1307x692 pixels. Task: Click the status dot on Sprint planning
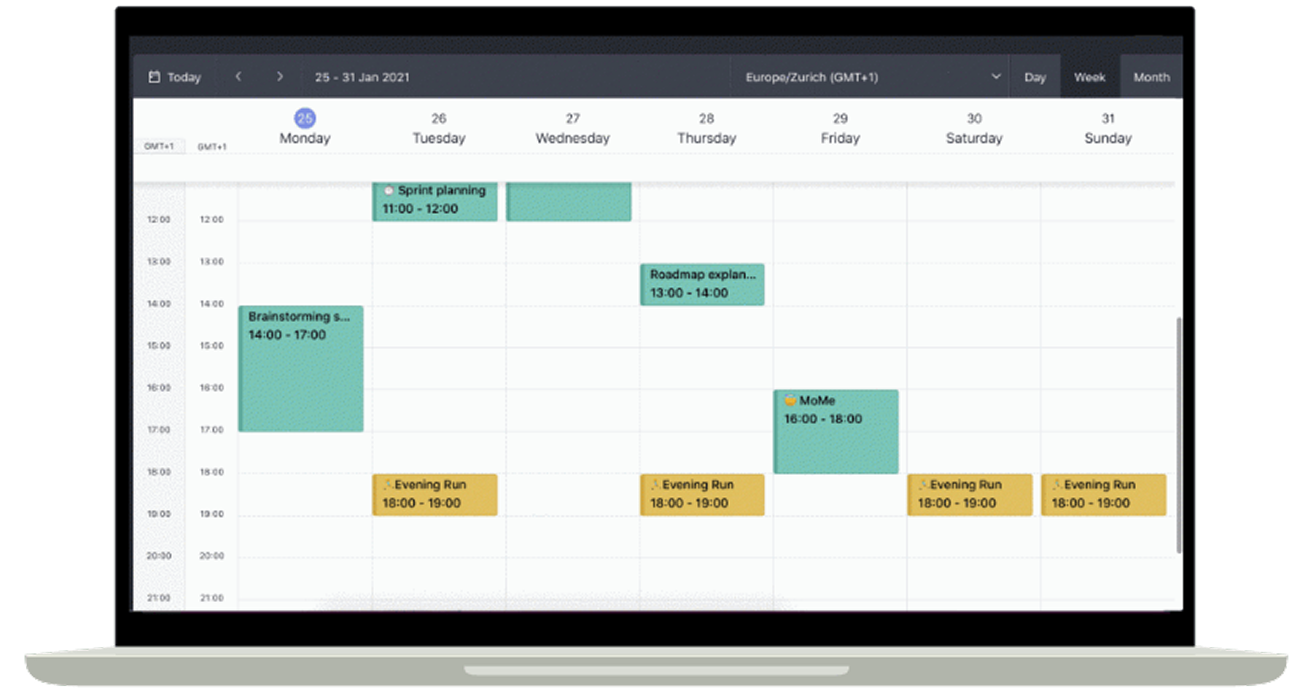pos(389,190)
